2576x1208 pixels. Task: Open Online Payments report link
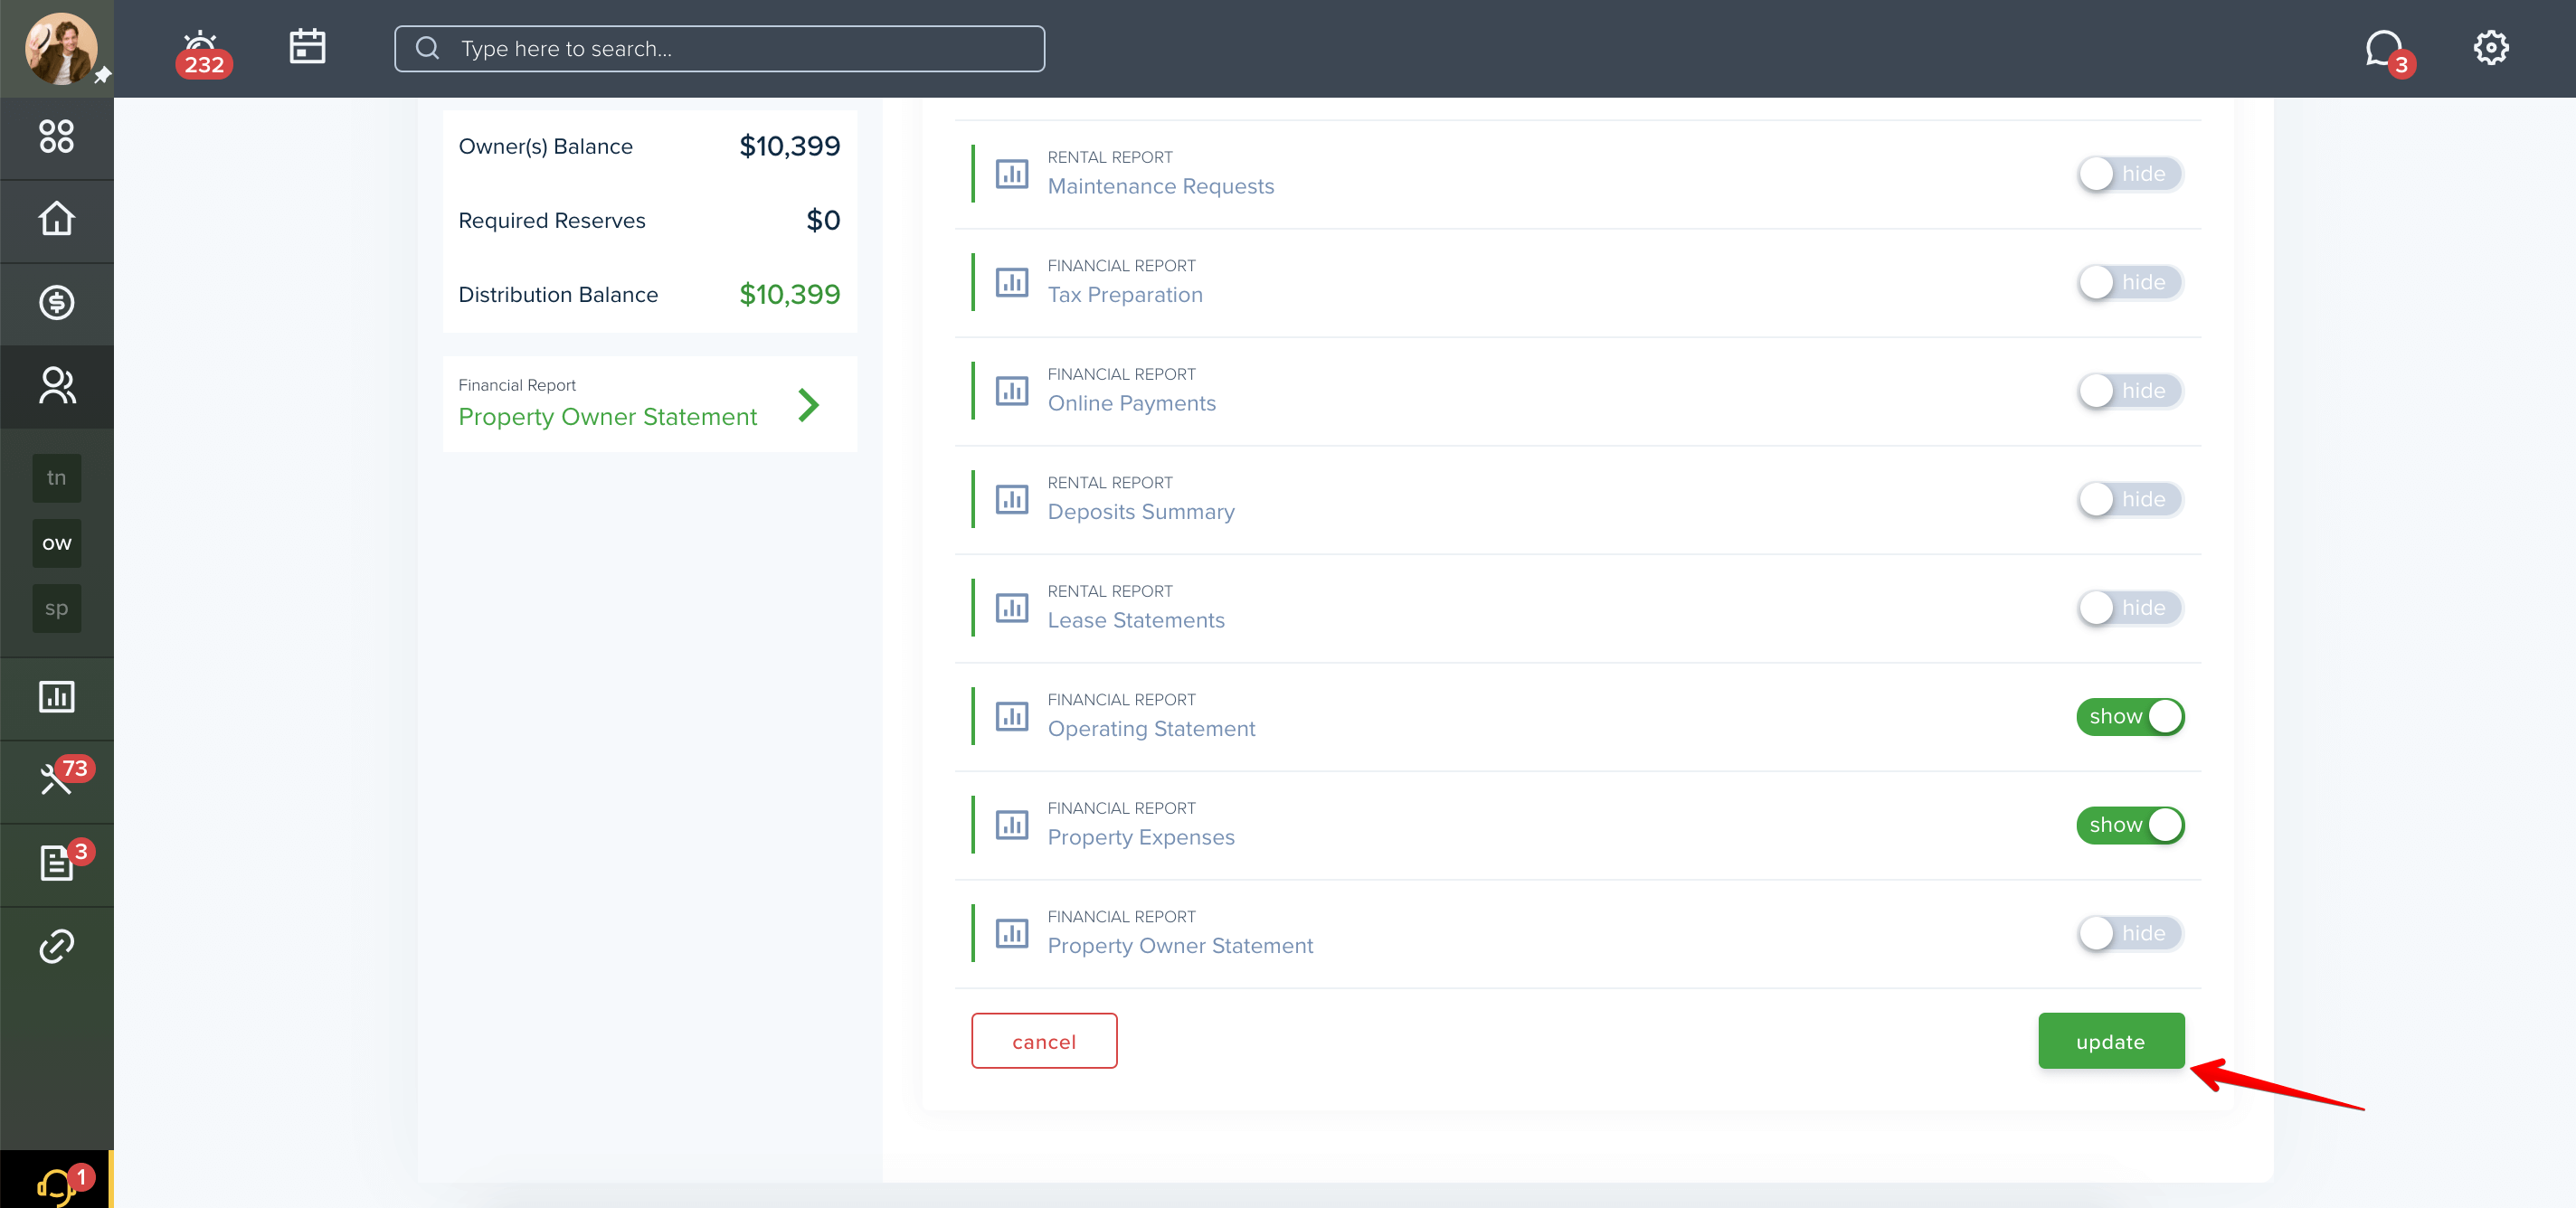tap(1131, 403)
